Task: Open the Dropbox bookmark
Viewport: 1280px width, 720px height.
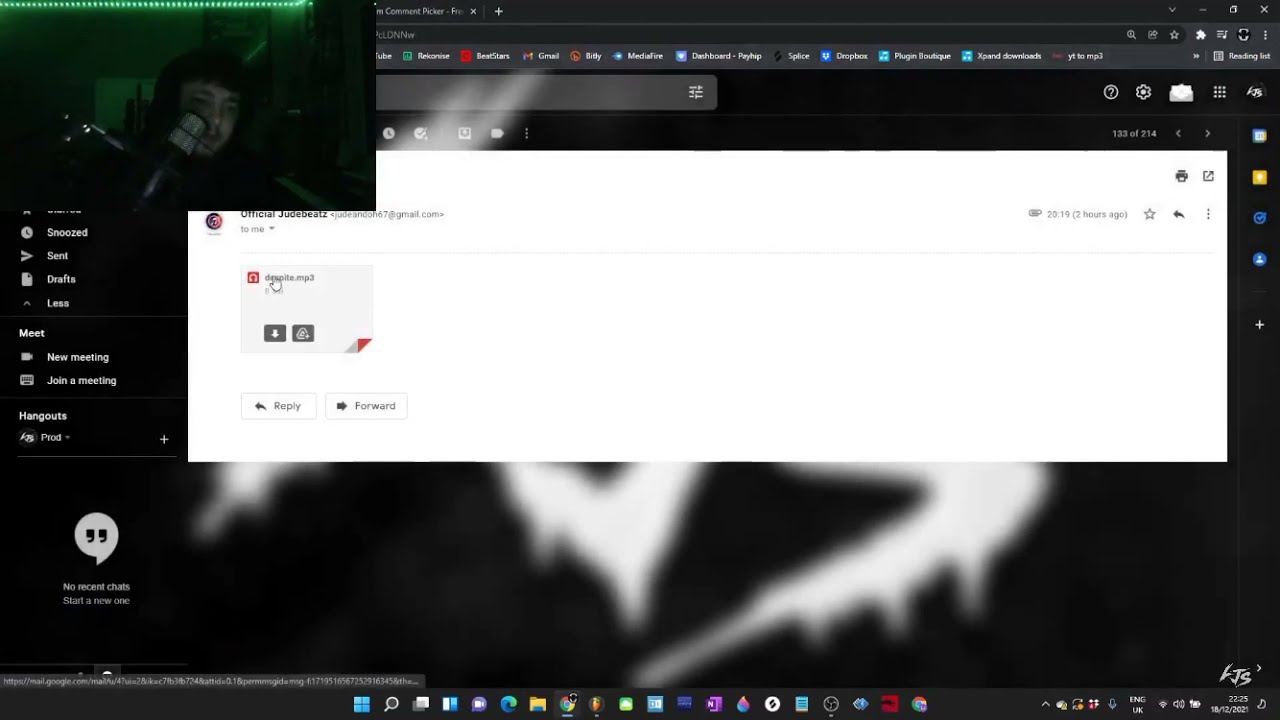Action: [844, 56]
